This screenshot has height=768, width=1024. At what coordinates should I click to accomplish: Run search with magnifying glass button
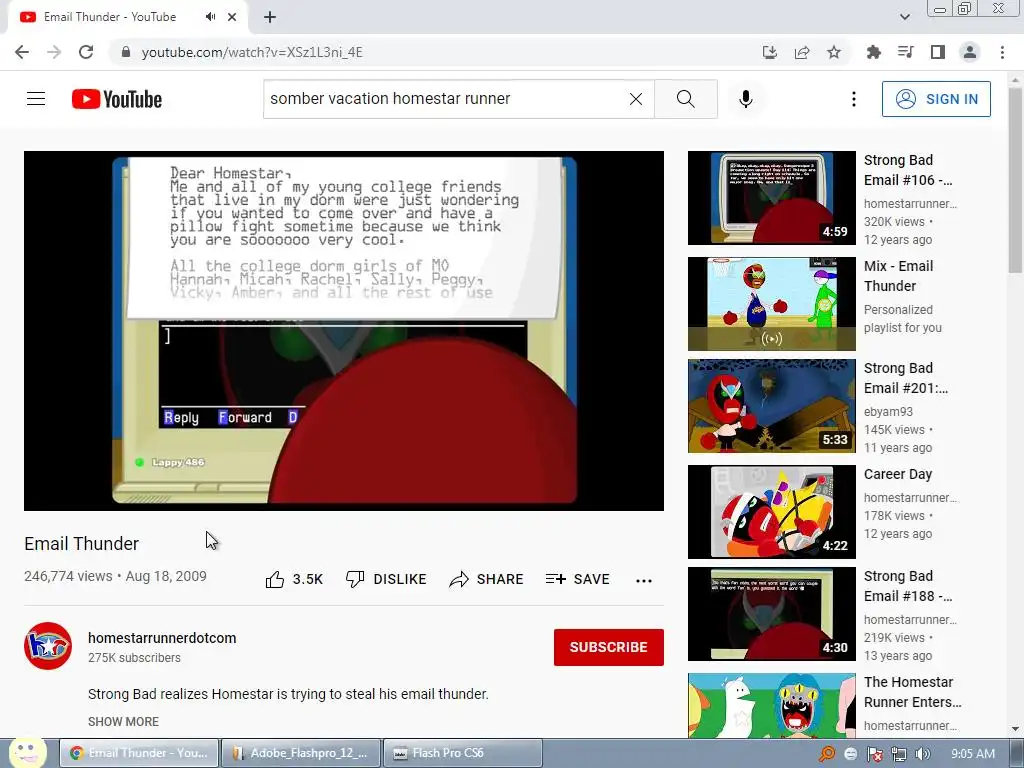686,99
